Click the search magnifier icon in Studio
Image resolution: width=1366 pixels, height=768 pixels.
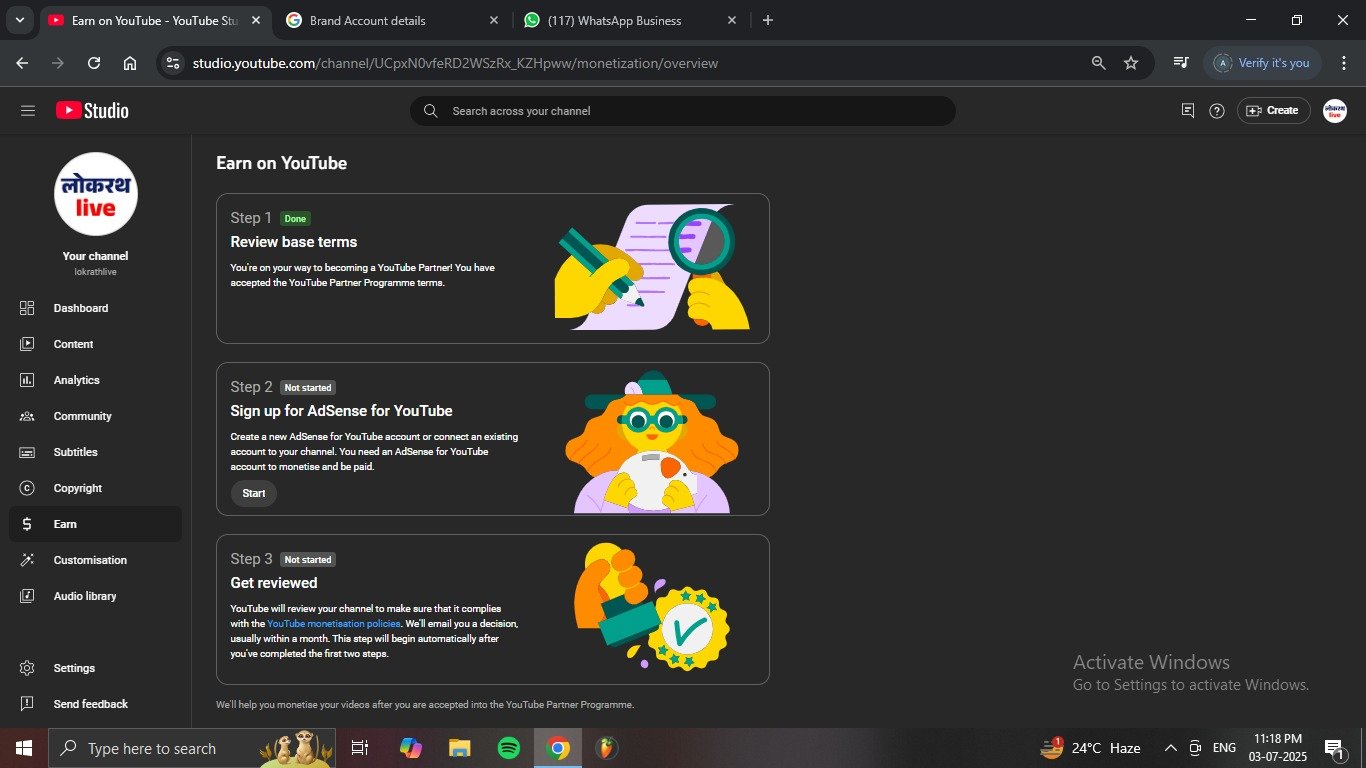tap(430, 111)
